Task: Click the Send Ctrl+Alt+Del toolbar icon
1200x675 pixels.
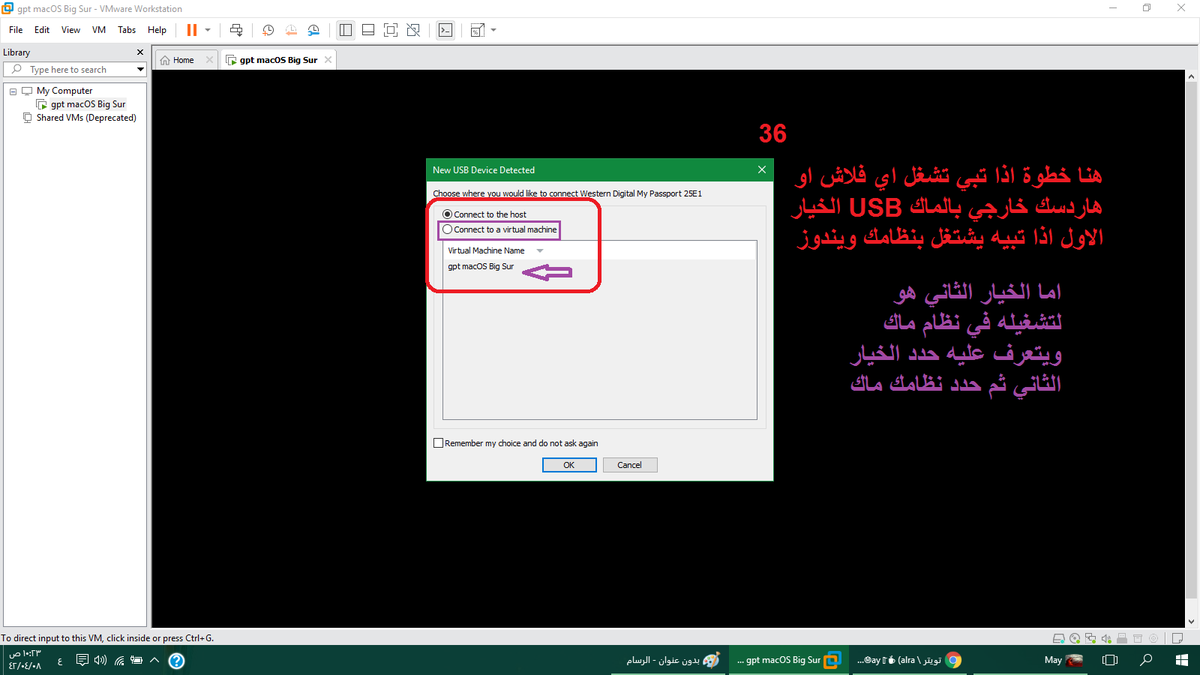Action: coord(236,30)
